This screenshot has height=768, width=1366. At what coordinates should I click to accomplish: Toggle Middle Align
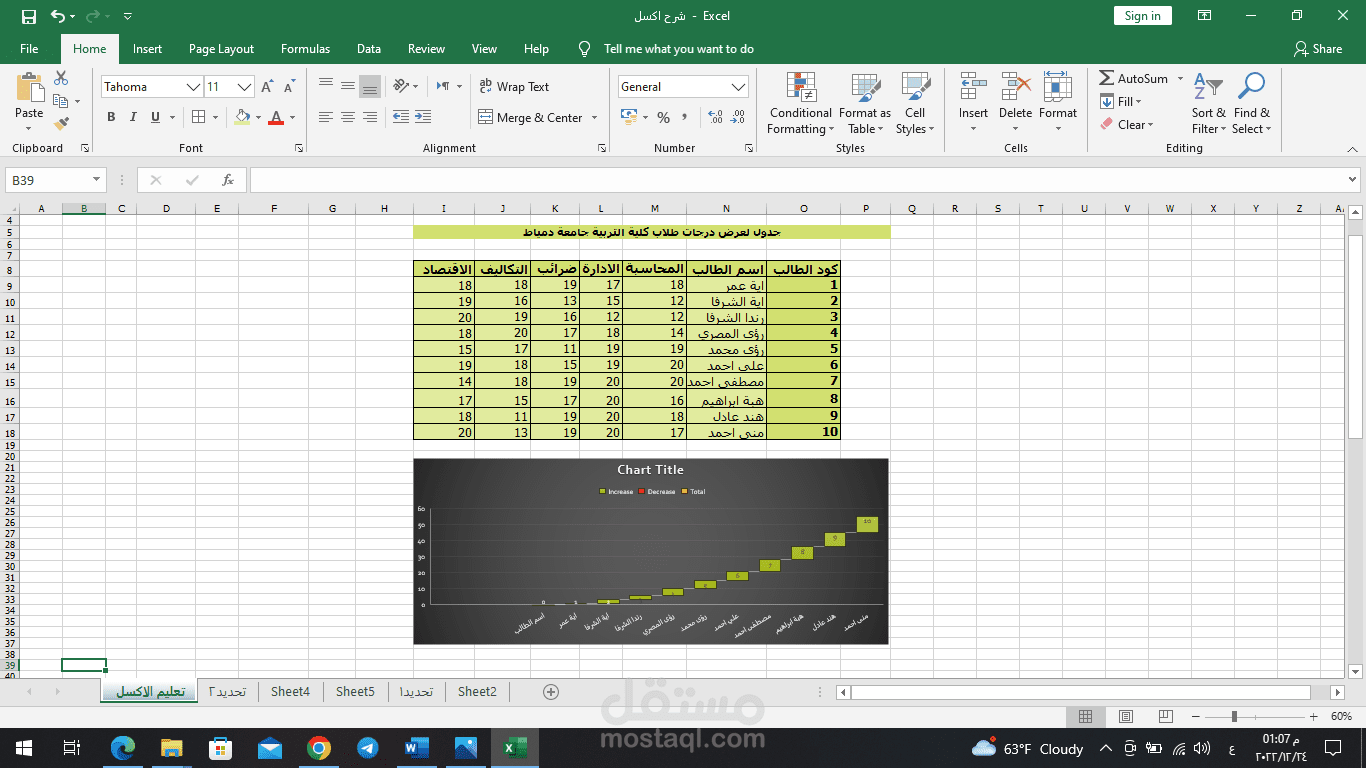[348, 86]
